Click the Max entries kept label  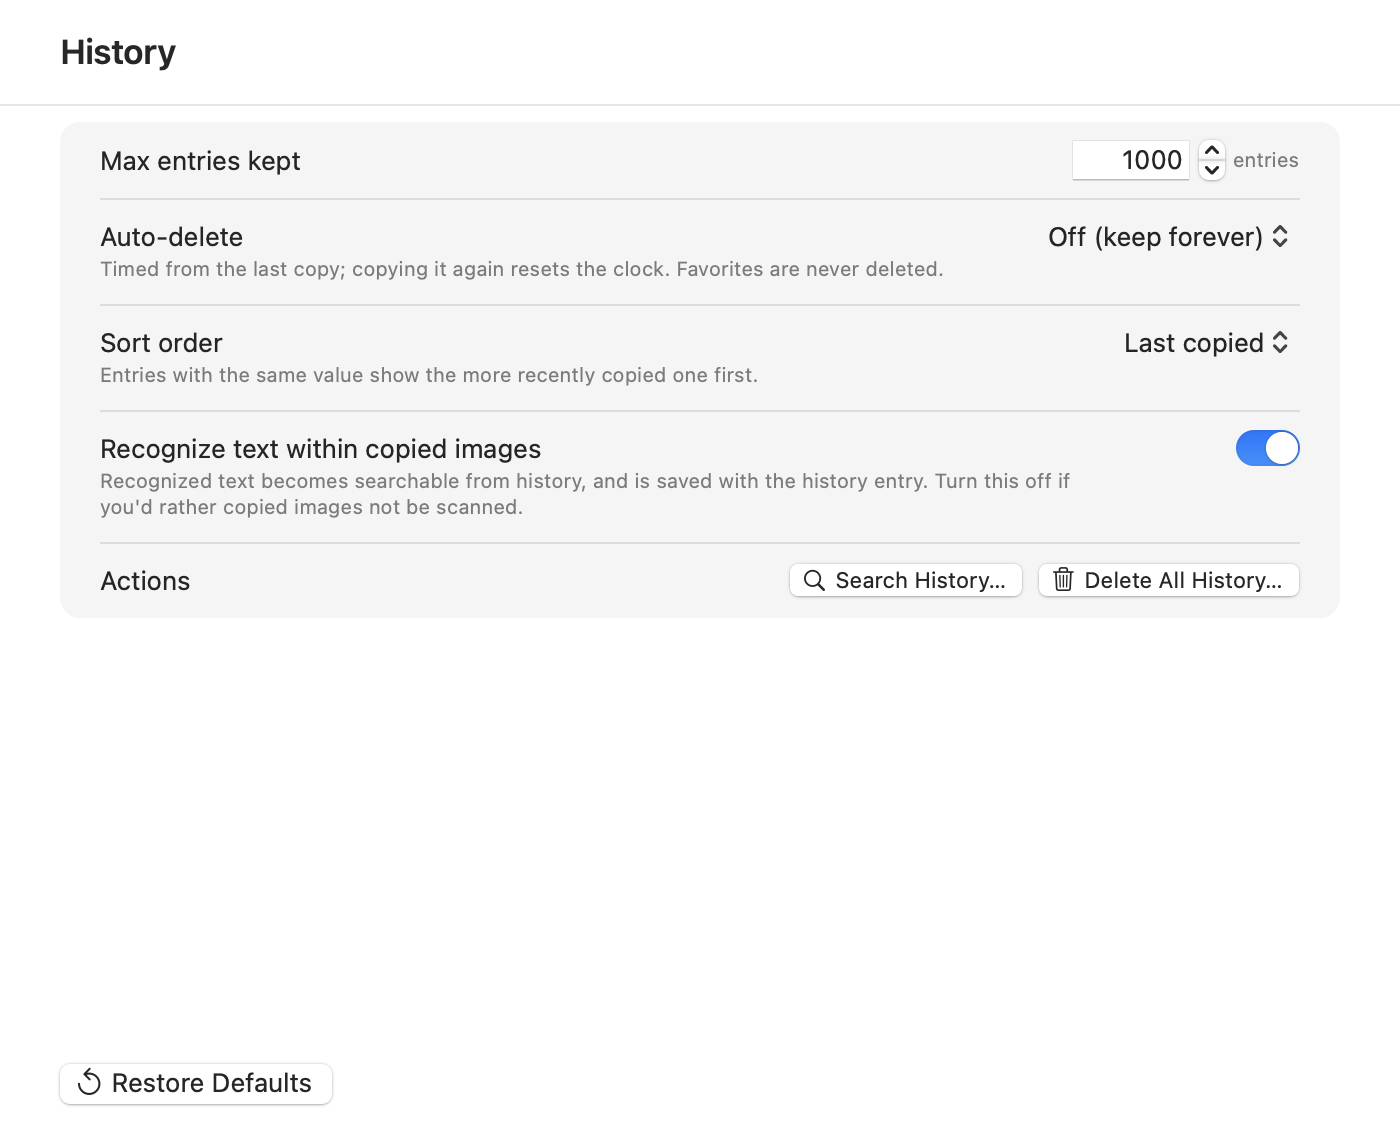click(x=200, y=161)
